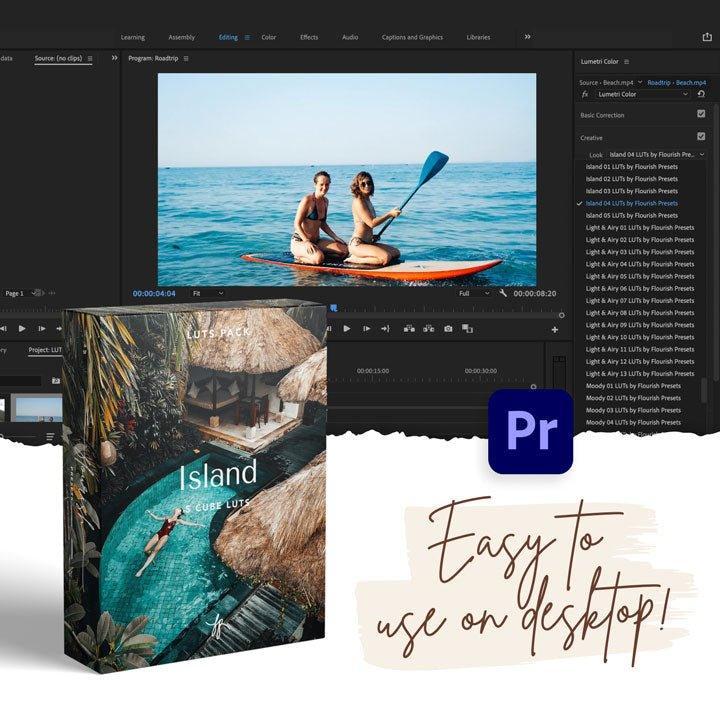
Task: Click the Export Frame camera icon
Action: [x=448, y=328]
